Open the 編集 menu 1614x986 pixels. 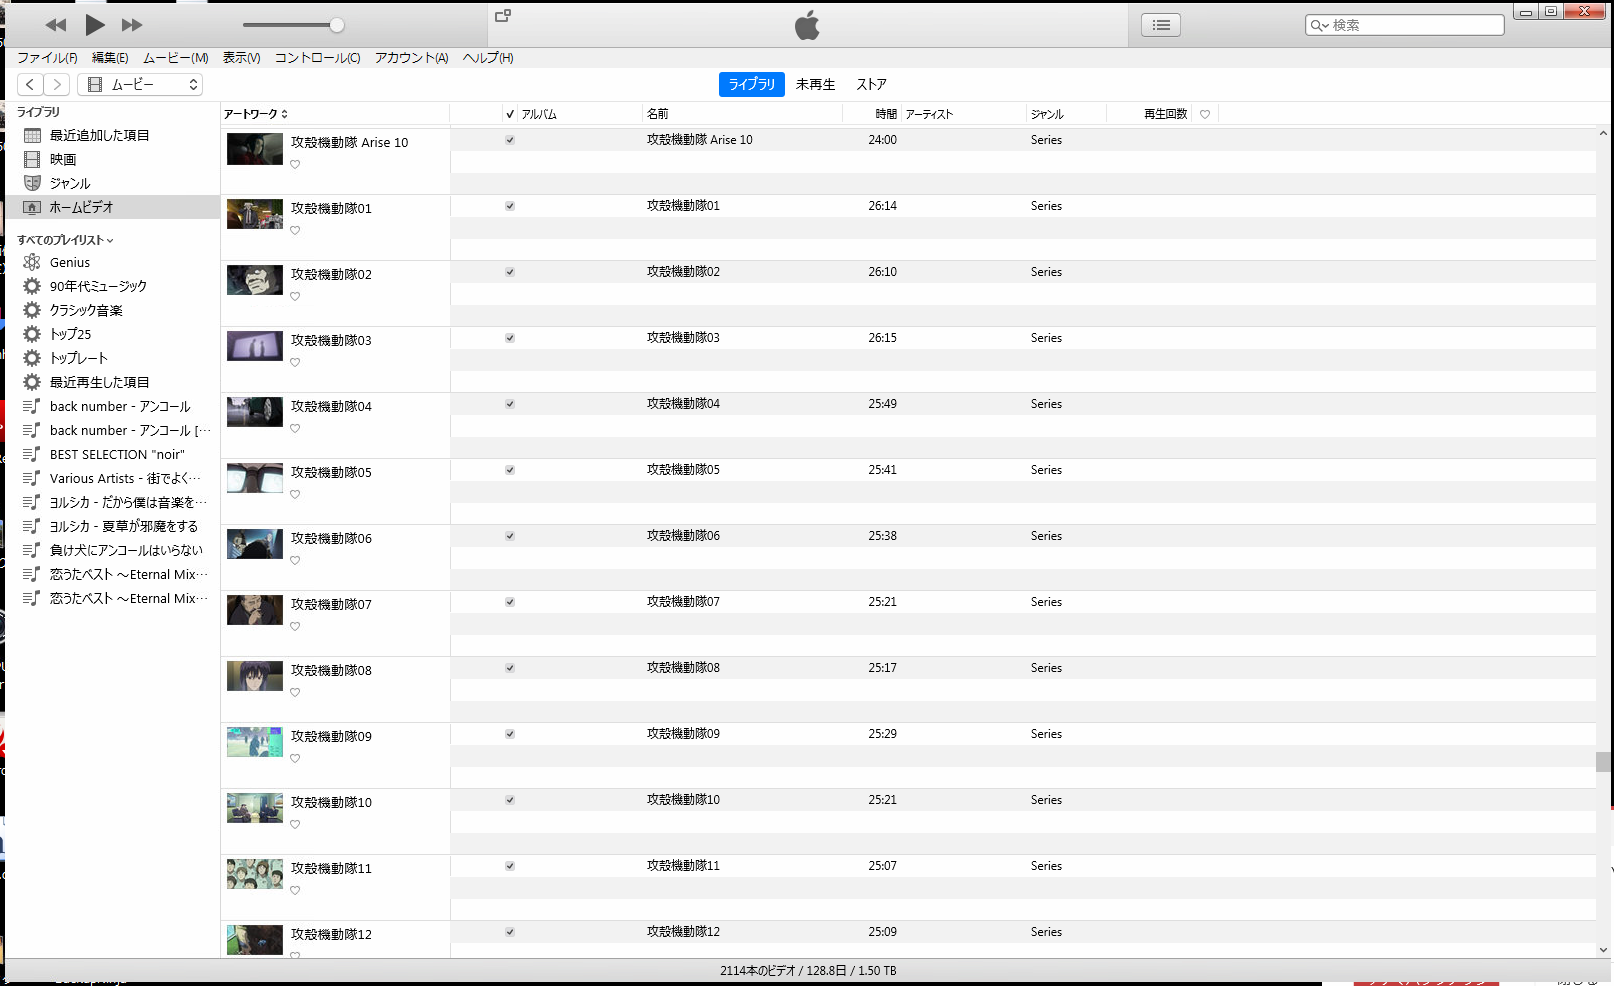tap(110, 58)
